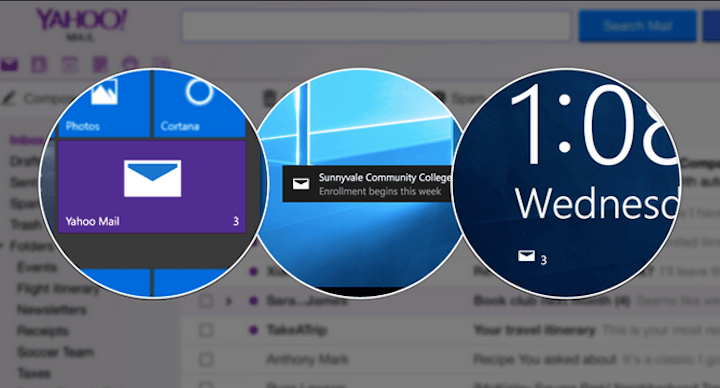Check the Sara...James message checkbox

tap(206, 301)
